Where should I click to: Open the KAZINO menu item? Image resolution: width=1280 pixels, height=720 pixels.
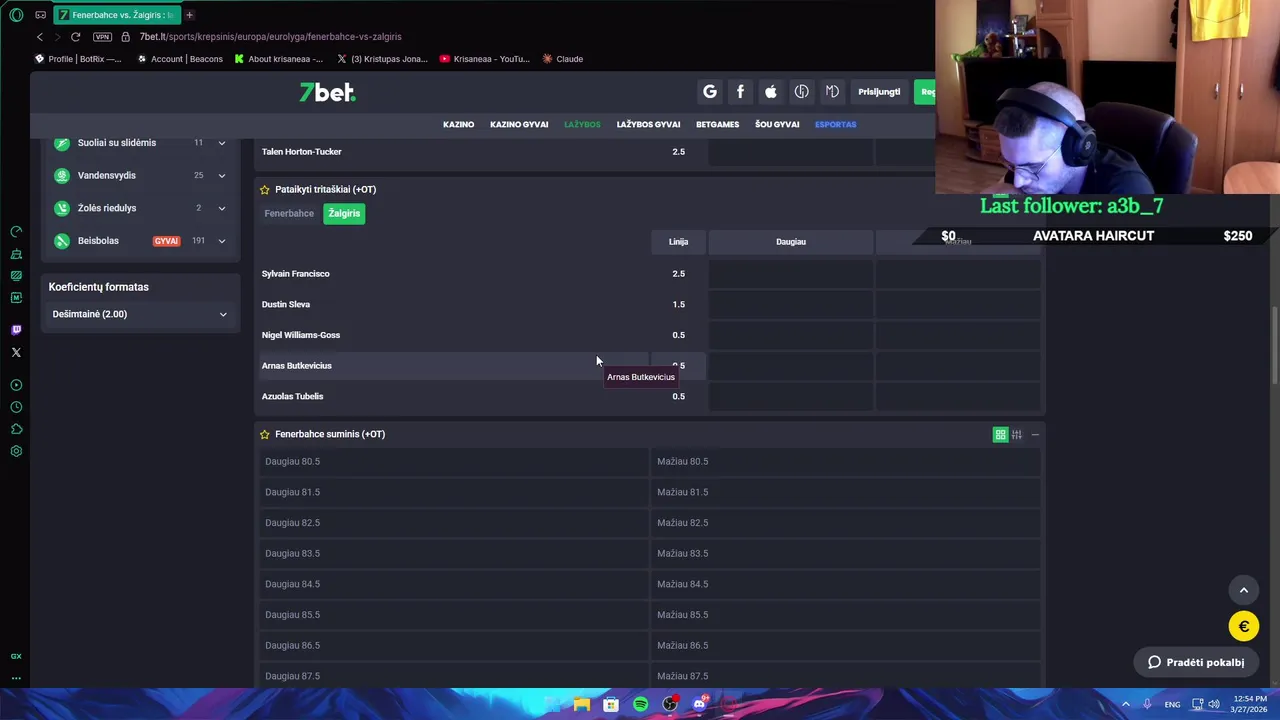click(458, 124)
